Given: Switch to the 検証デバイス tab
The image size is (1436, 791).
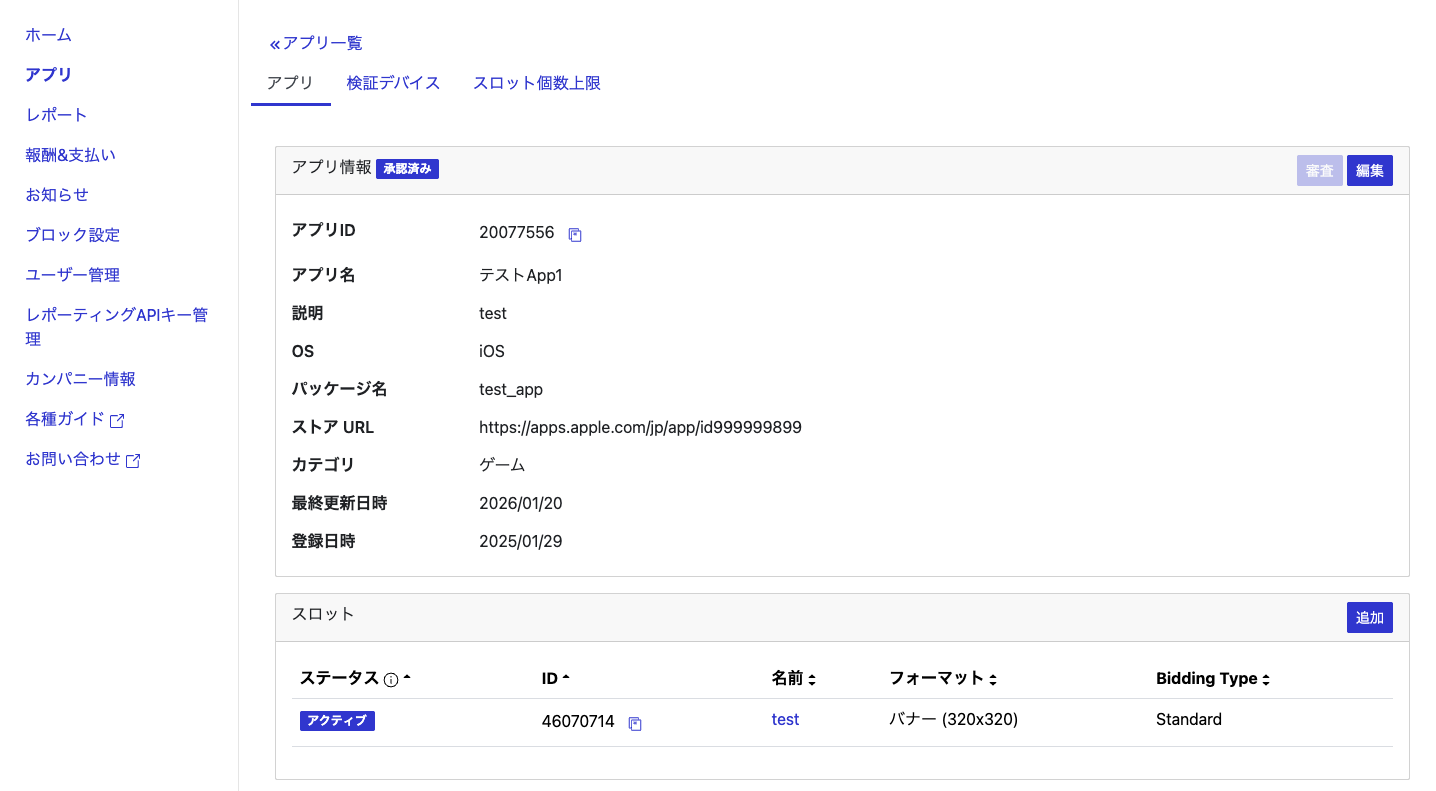Looking at the screenshot, I should pos(393,83).
